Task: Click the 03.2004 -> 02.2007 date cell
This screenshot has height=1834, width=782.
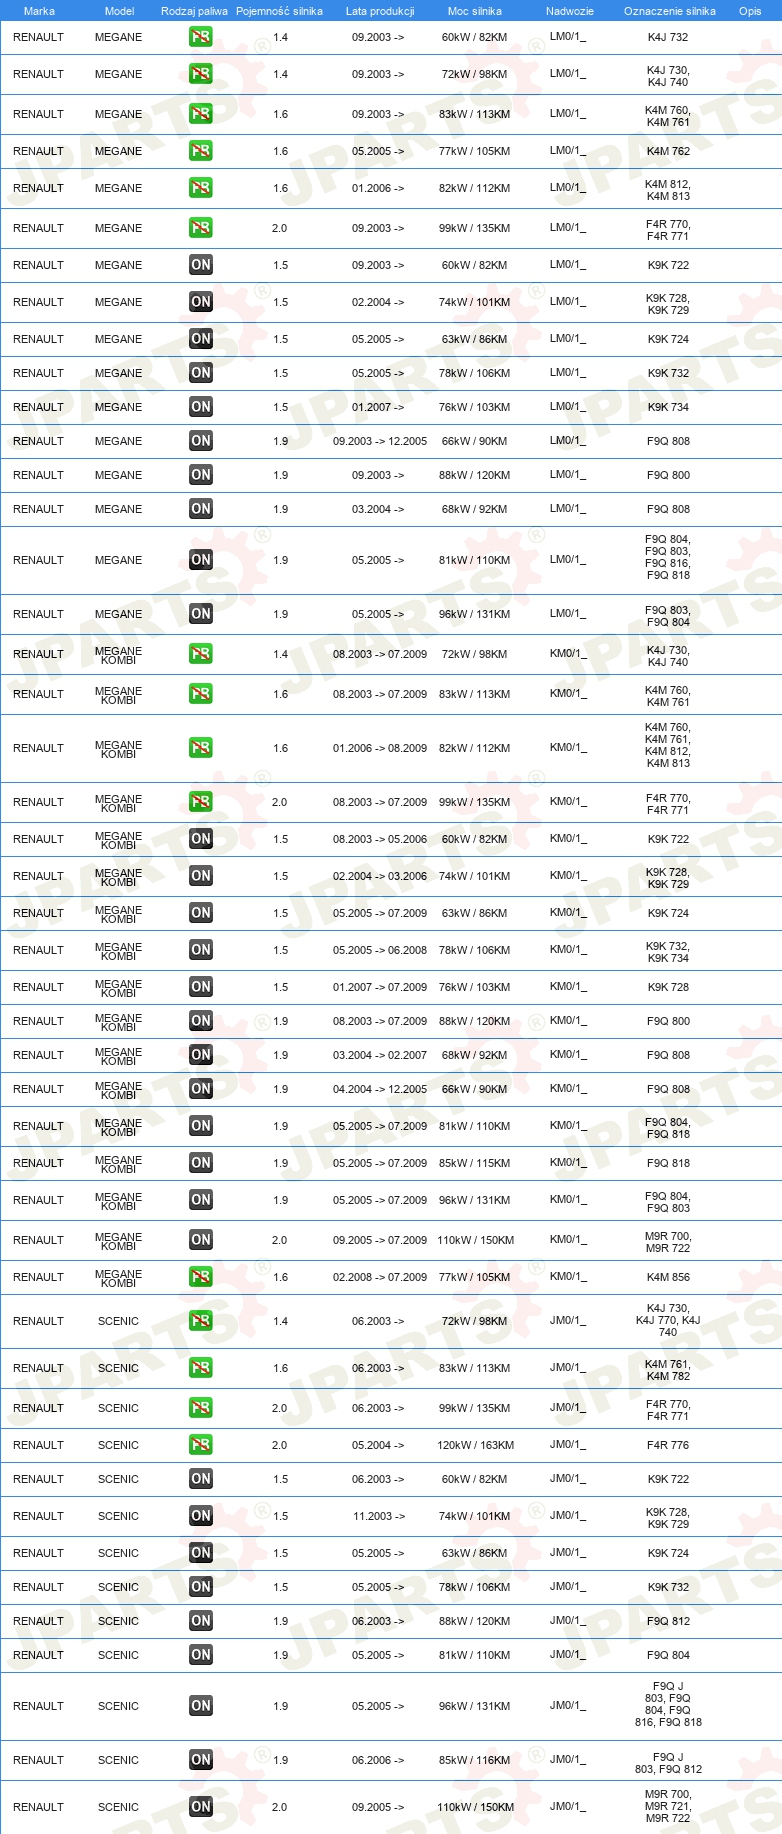Action: pos(380,1055)
